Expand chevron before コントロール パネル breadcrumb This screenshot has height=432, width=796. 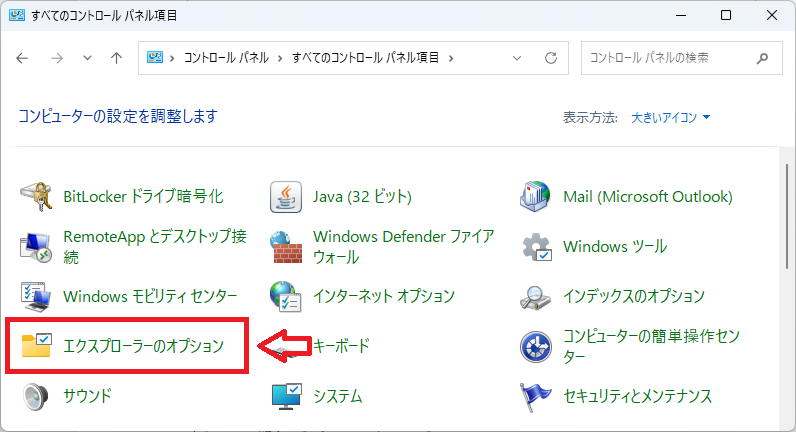click(172, 58)
